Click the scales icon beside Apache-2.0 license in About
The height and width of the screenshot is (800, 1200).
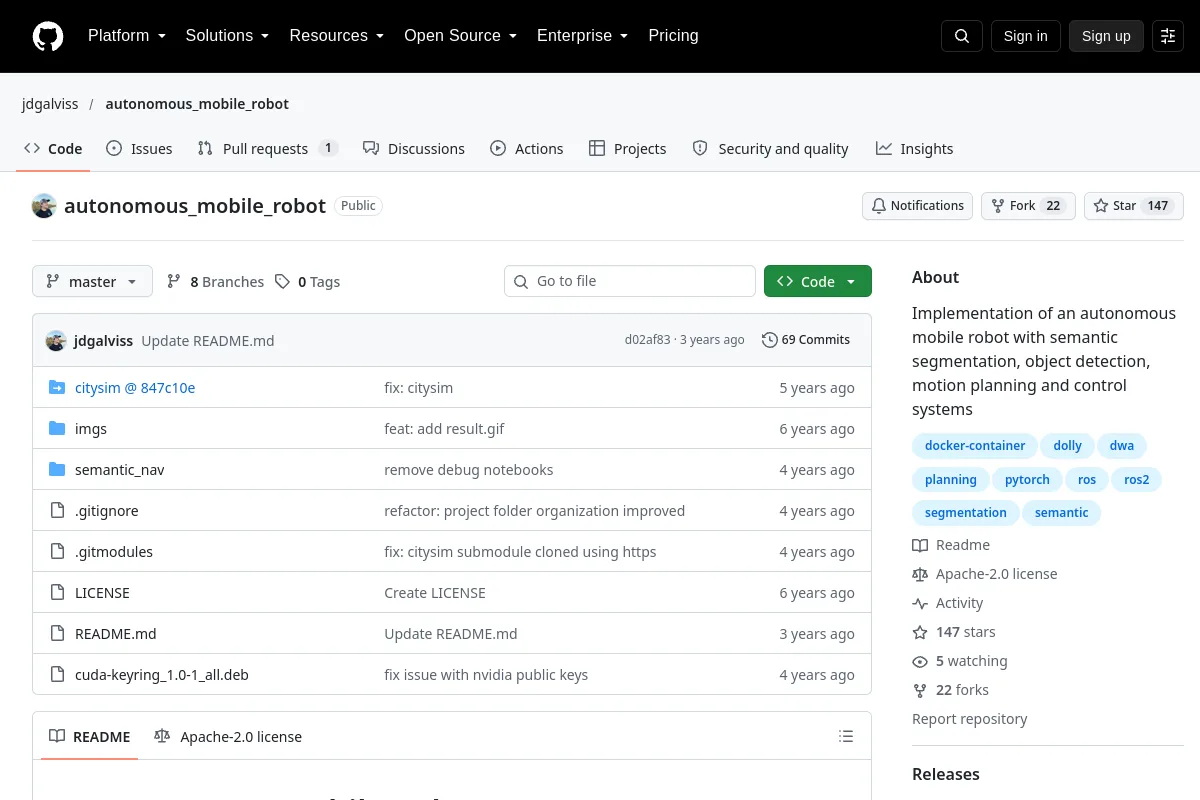pyautogui.click(x=920, y=574)
